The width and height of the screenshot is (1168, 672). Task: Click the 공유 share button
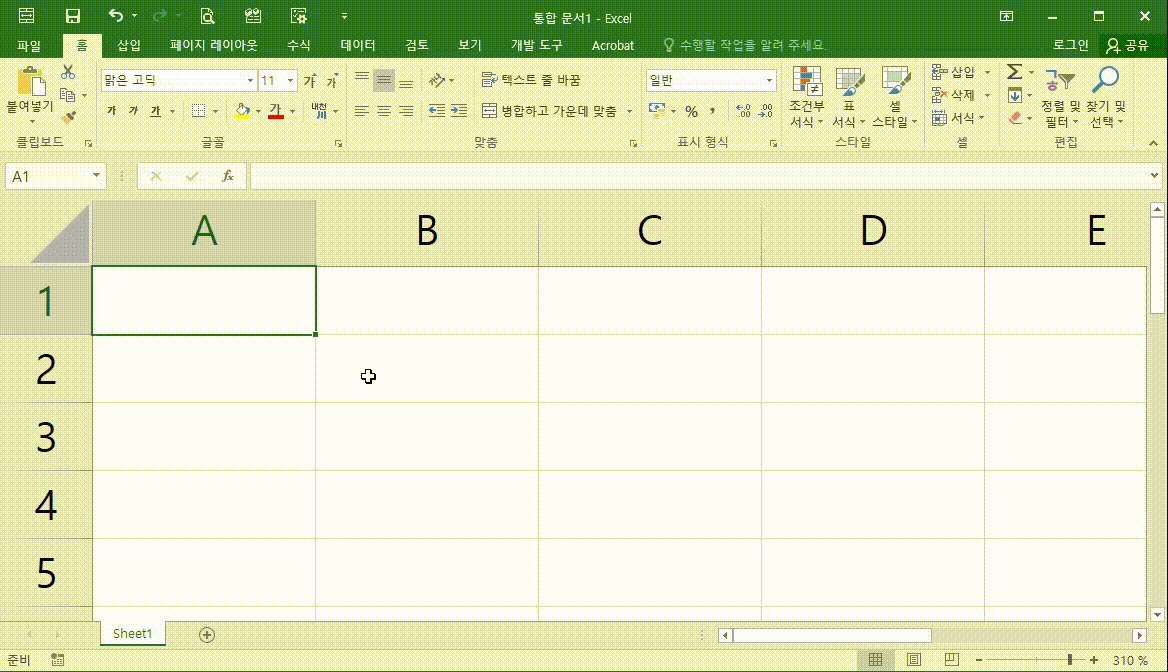click(1129, 45)
